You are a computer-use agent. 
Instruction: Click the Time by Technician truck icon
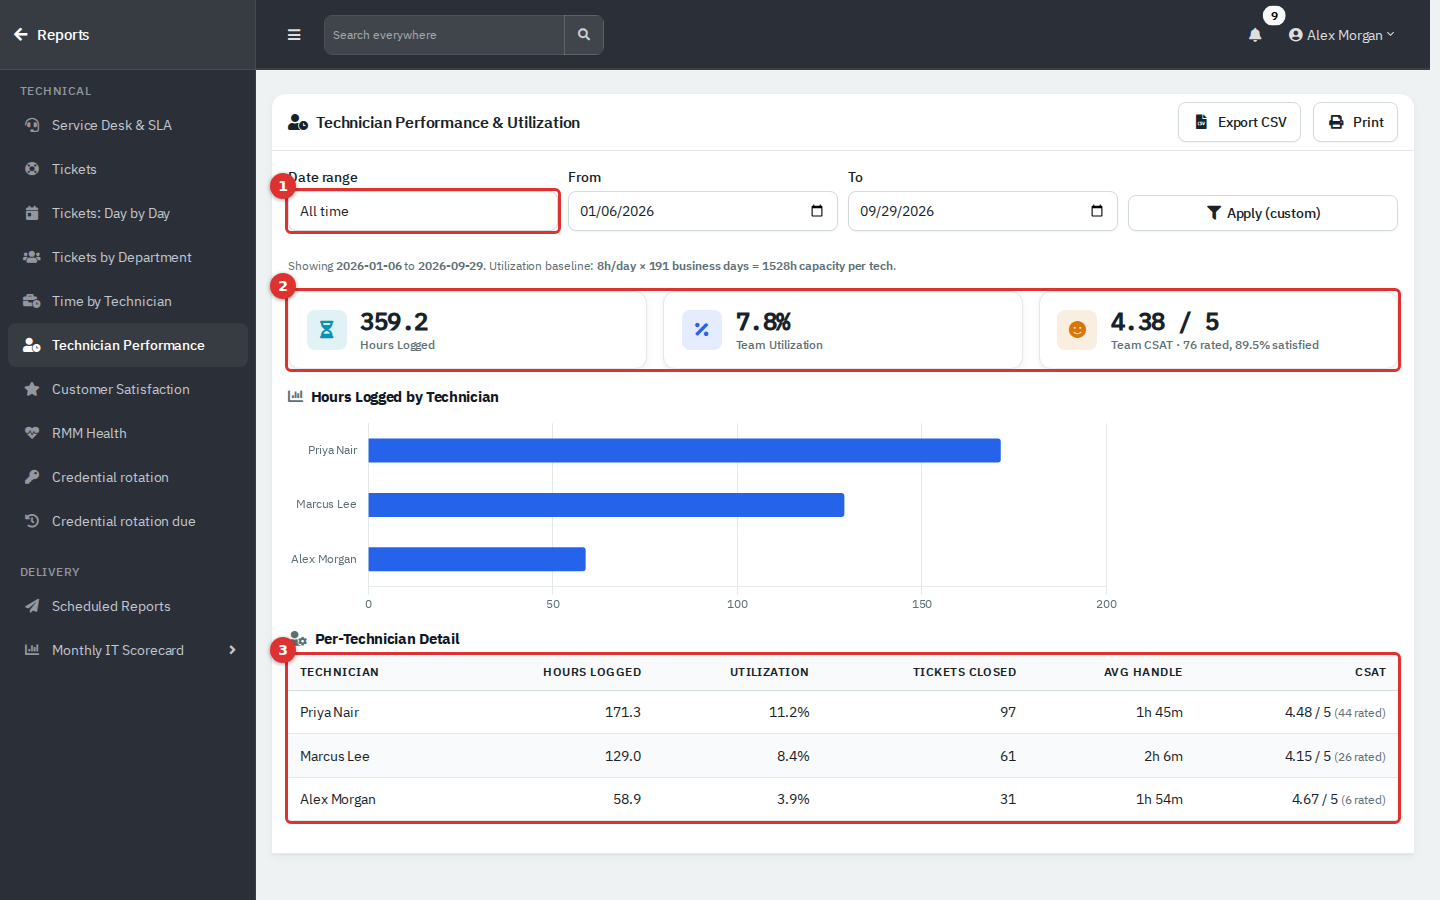point(32,301)
